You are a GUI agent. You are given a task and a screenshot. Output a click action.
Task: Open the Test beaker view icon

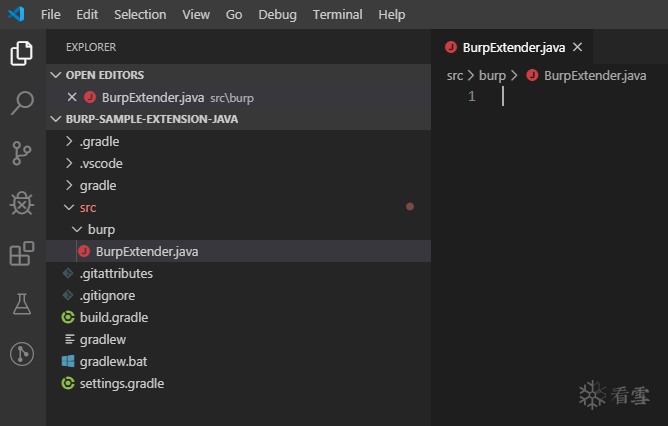pos(21,304)
